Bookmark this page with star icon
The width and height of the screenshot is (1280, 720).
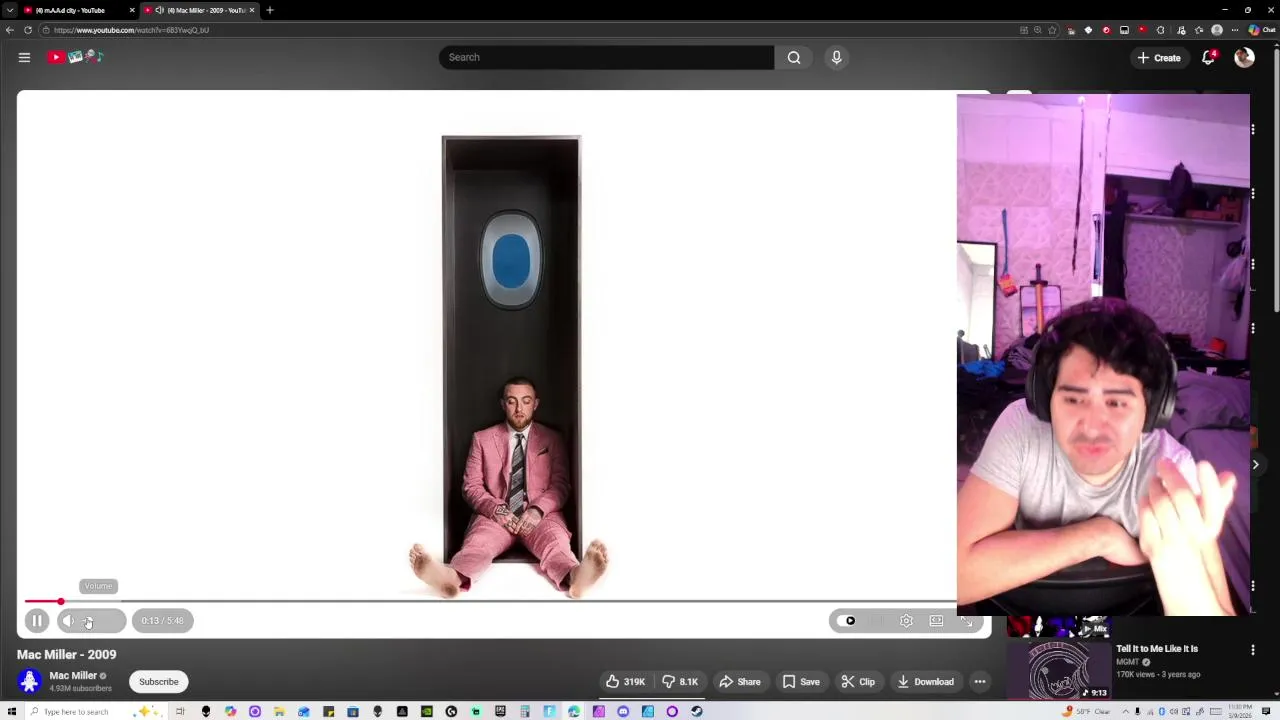click(1052, 30)
